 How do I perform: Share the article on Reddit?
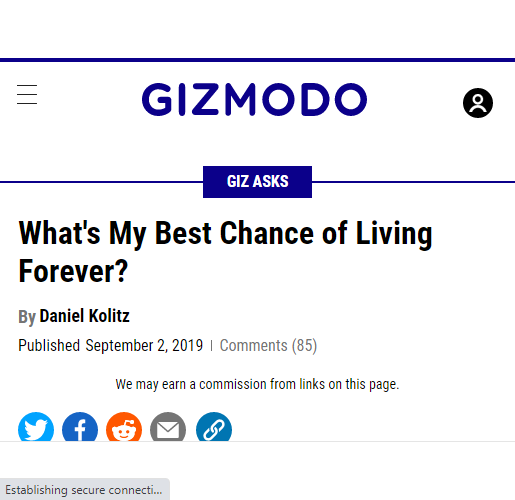click(124, 427)
